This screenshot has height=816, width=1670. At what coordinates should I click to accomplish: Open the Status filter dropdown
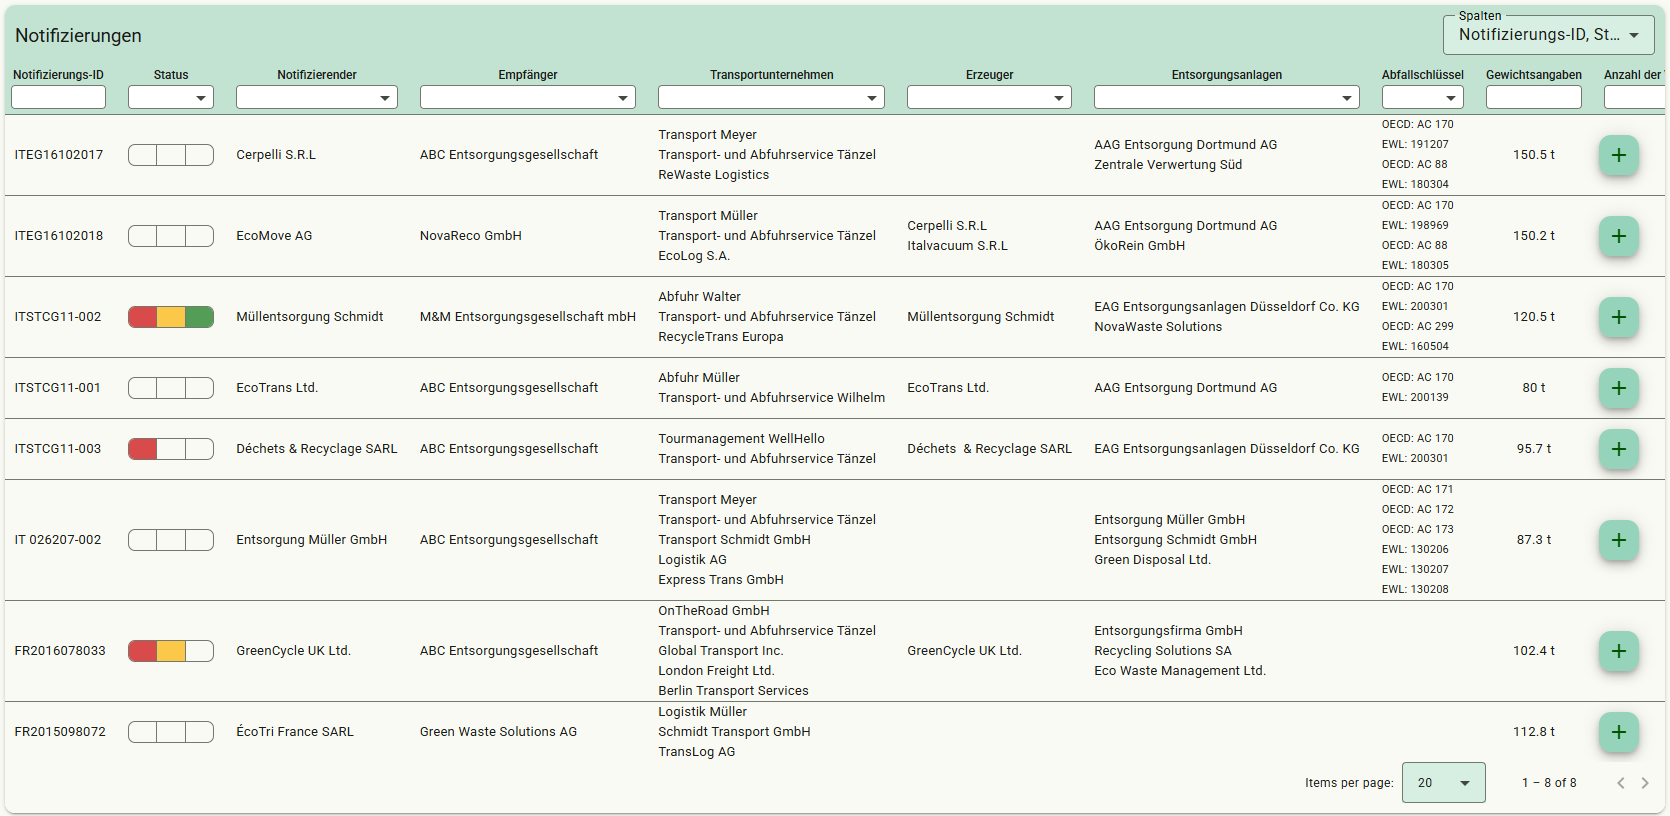[171, 97]
